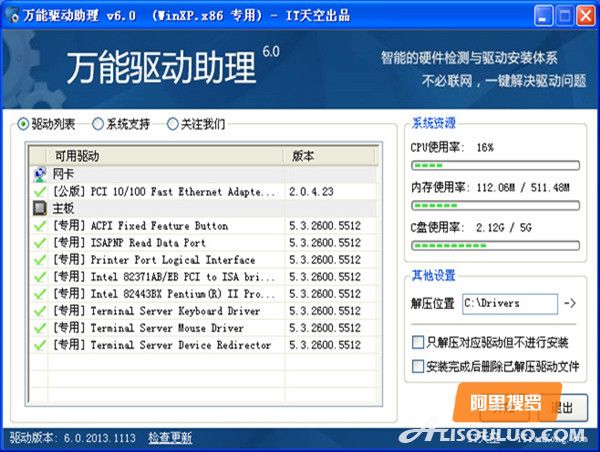The height and width of the screenshot is (452, 600).
Task: Select the 关注我们 radio button
Action: (173, 124)
